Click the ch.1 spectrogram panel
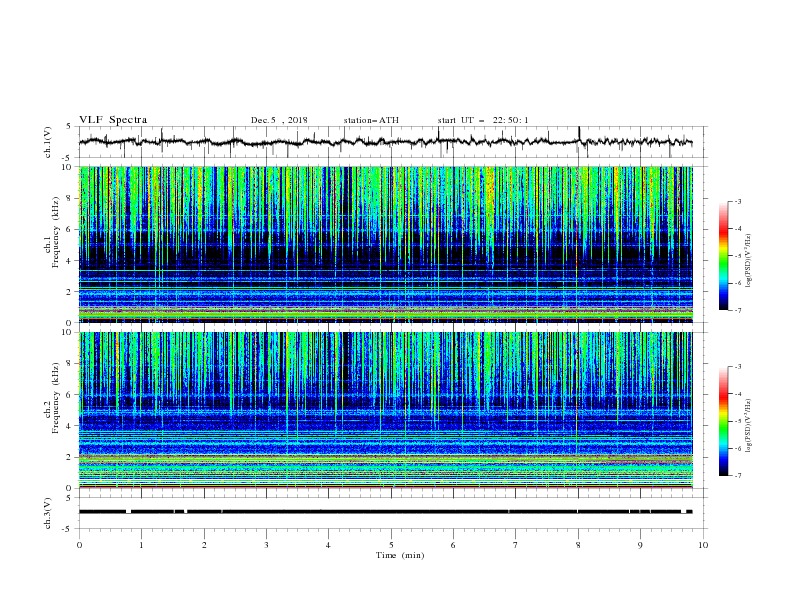Viewport: 792px width, 612px height. coord(385,244)
